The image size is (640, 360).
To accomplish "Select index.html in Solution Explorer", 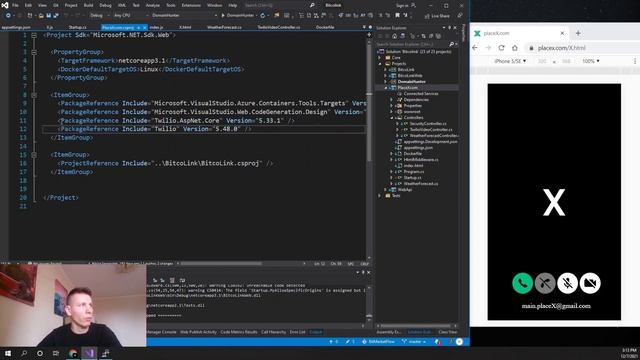I will point(413,166).
